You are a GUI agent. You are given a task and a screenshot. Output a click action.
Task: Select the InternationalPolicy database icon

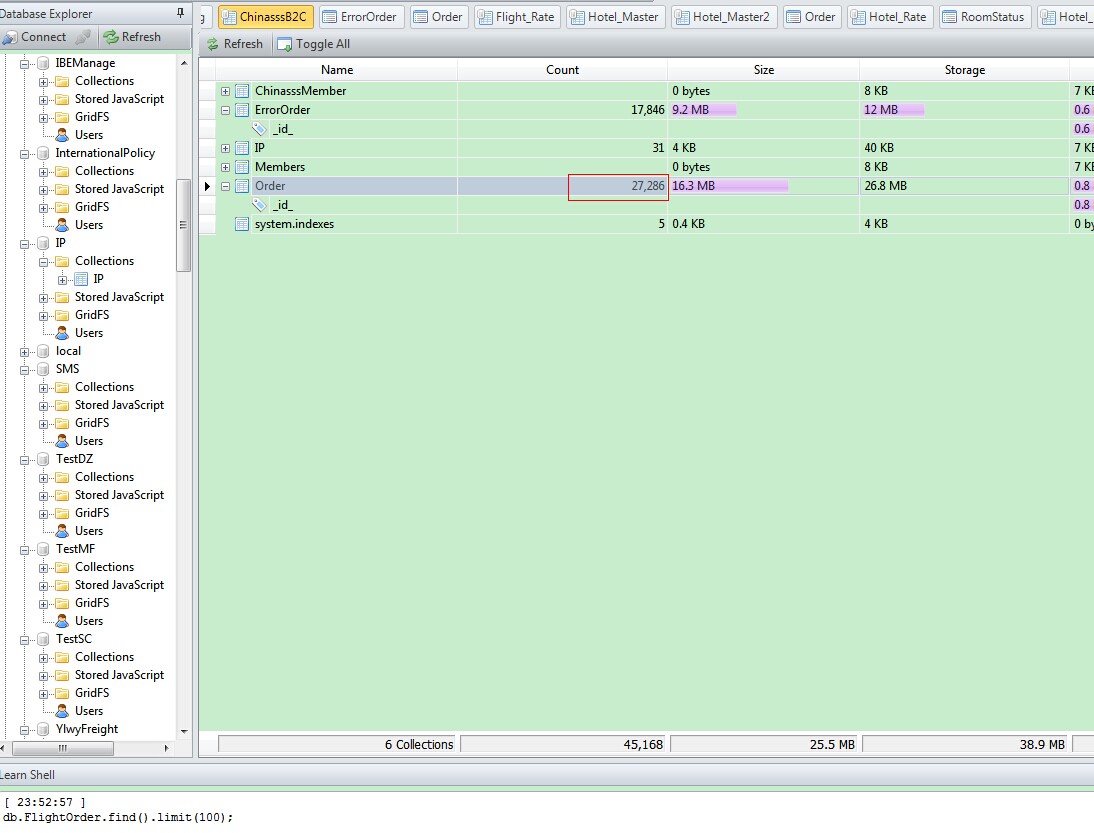tap(43, 153)
